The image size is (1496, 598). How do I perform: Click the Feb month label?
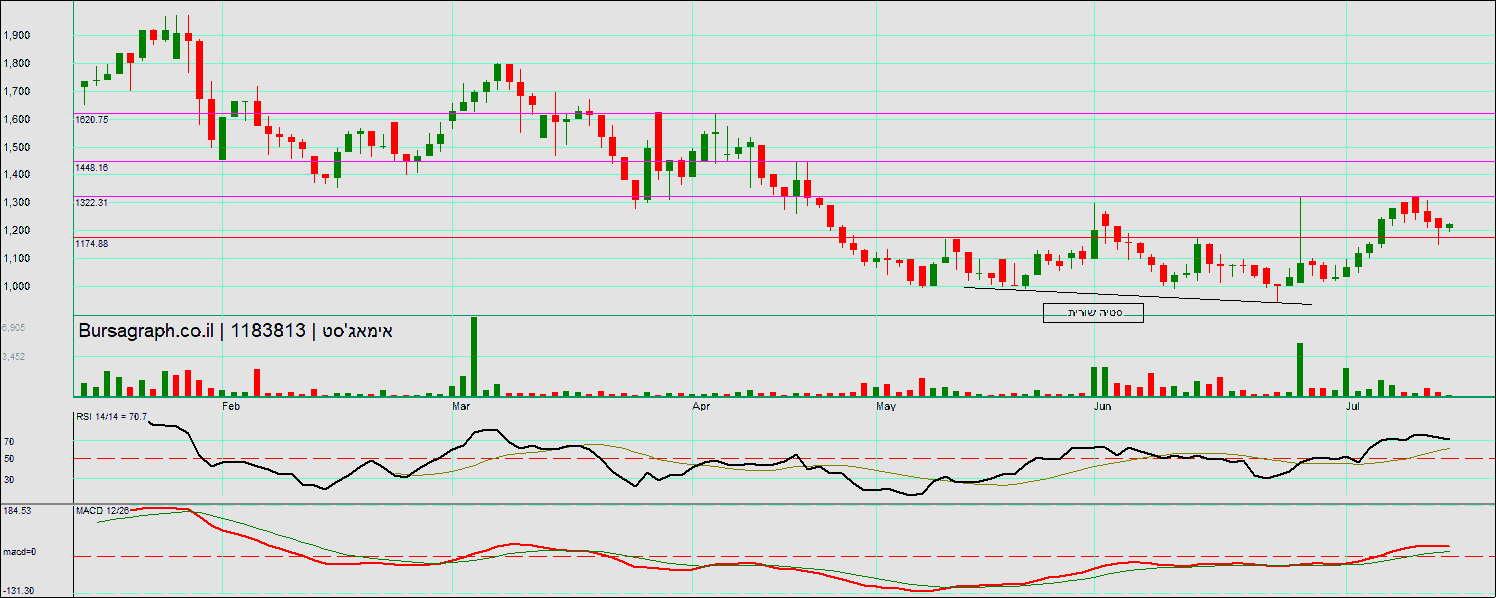[x=231, y=407]
